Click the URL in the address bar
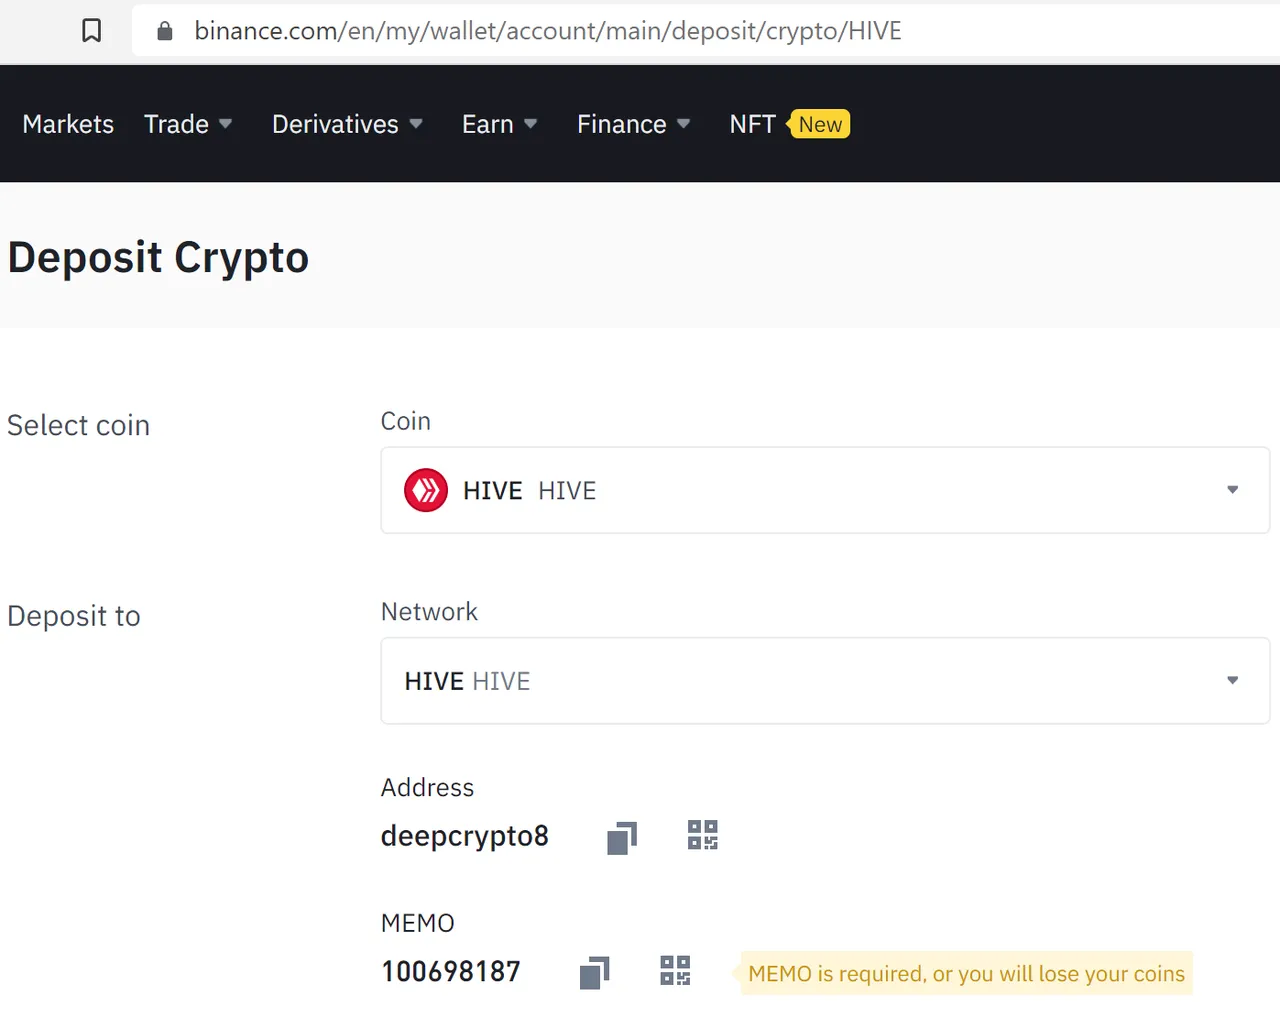 pos(548,31)
